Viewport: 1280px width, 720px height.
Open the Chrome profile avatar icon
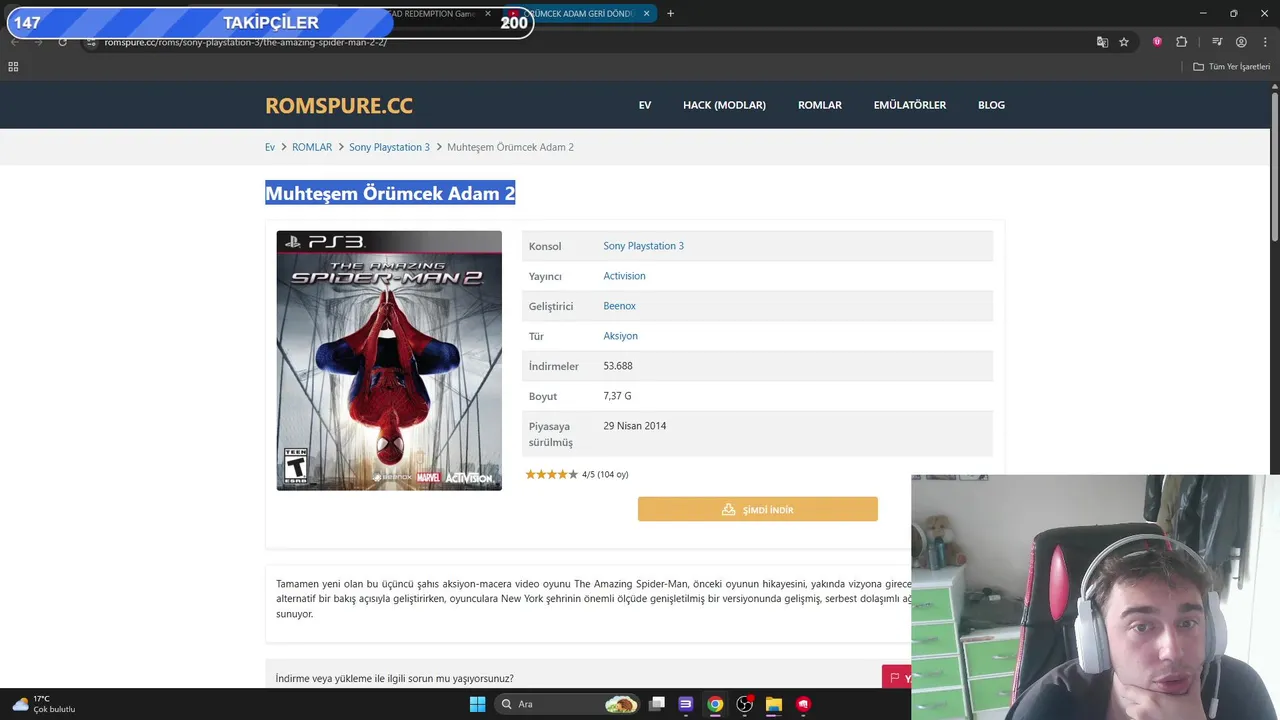point(1241,42)
